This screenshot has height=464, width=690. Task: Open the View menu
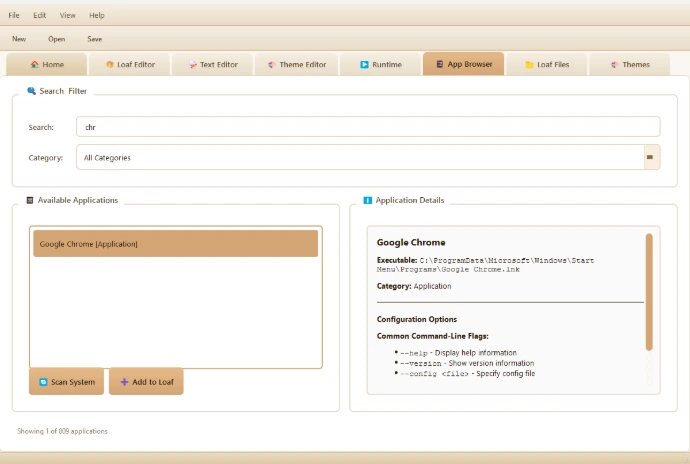[x=67, y=15]
